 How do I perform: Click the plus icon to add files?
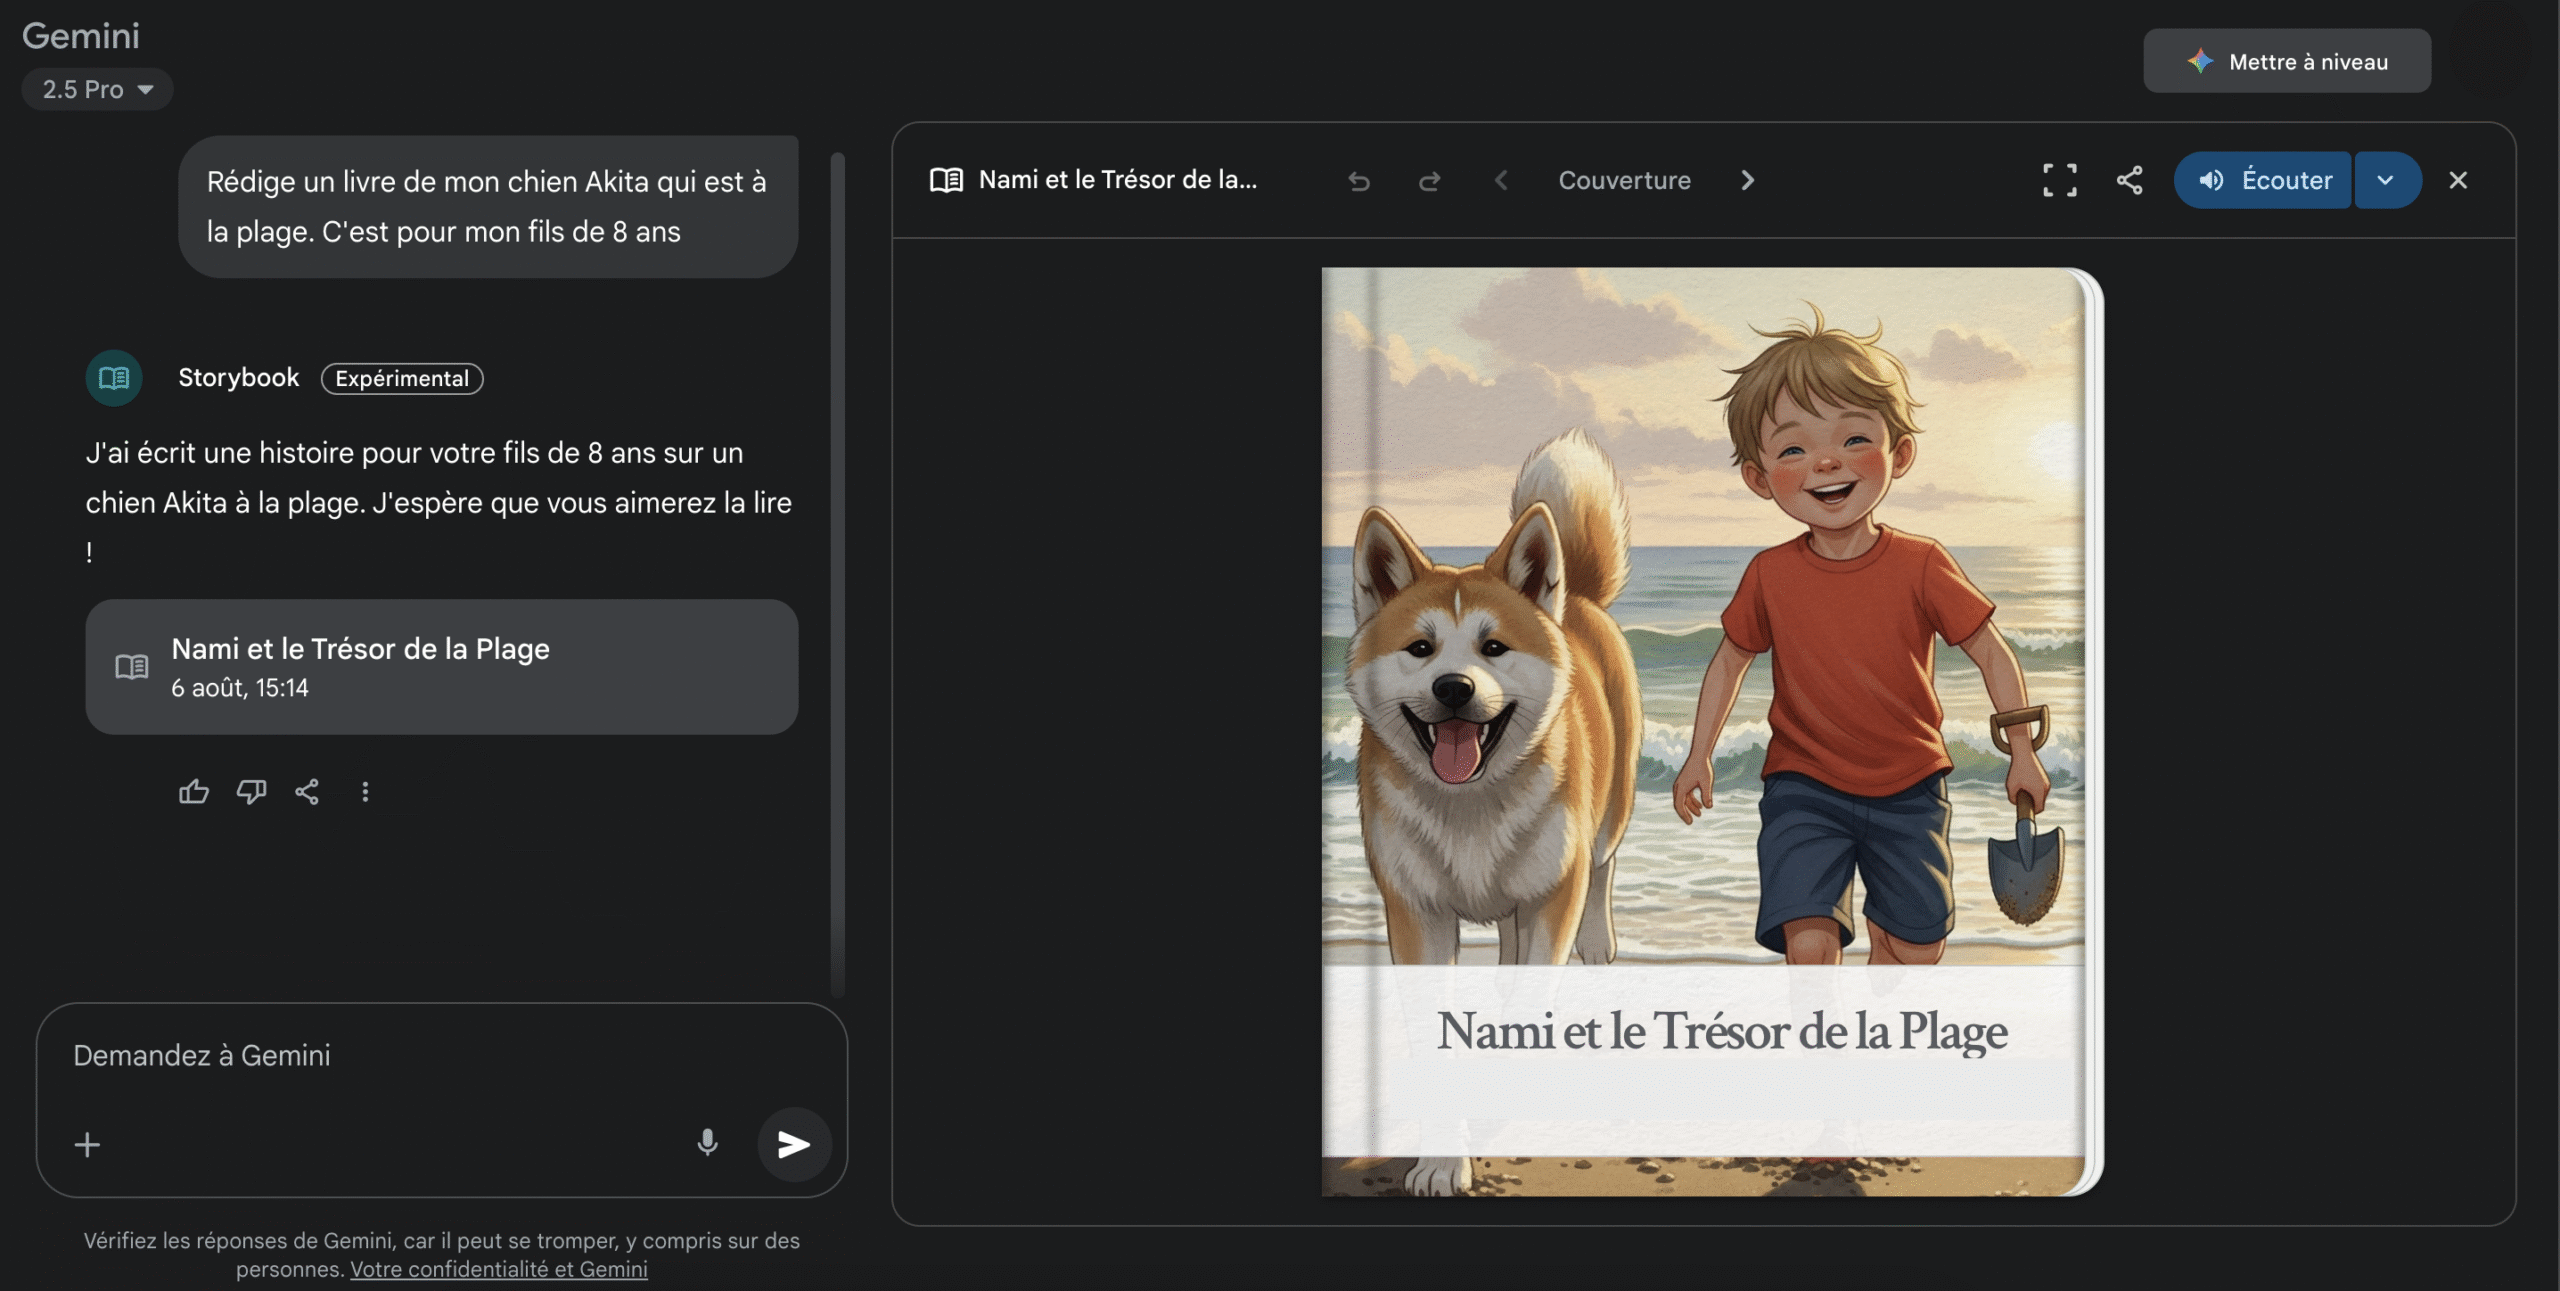[x=88, y=1145]
